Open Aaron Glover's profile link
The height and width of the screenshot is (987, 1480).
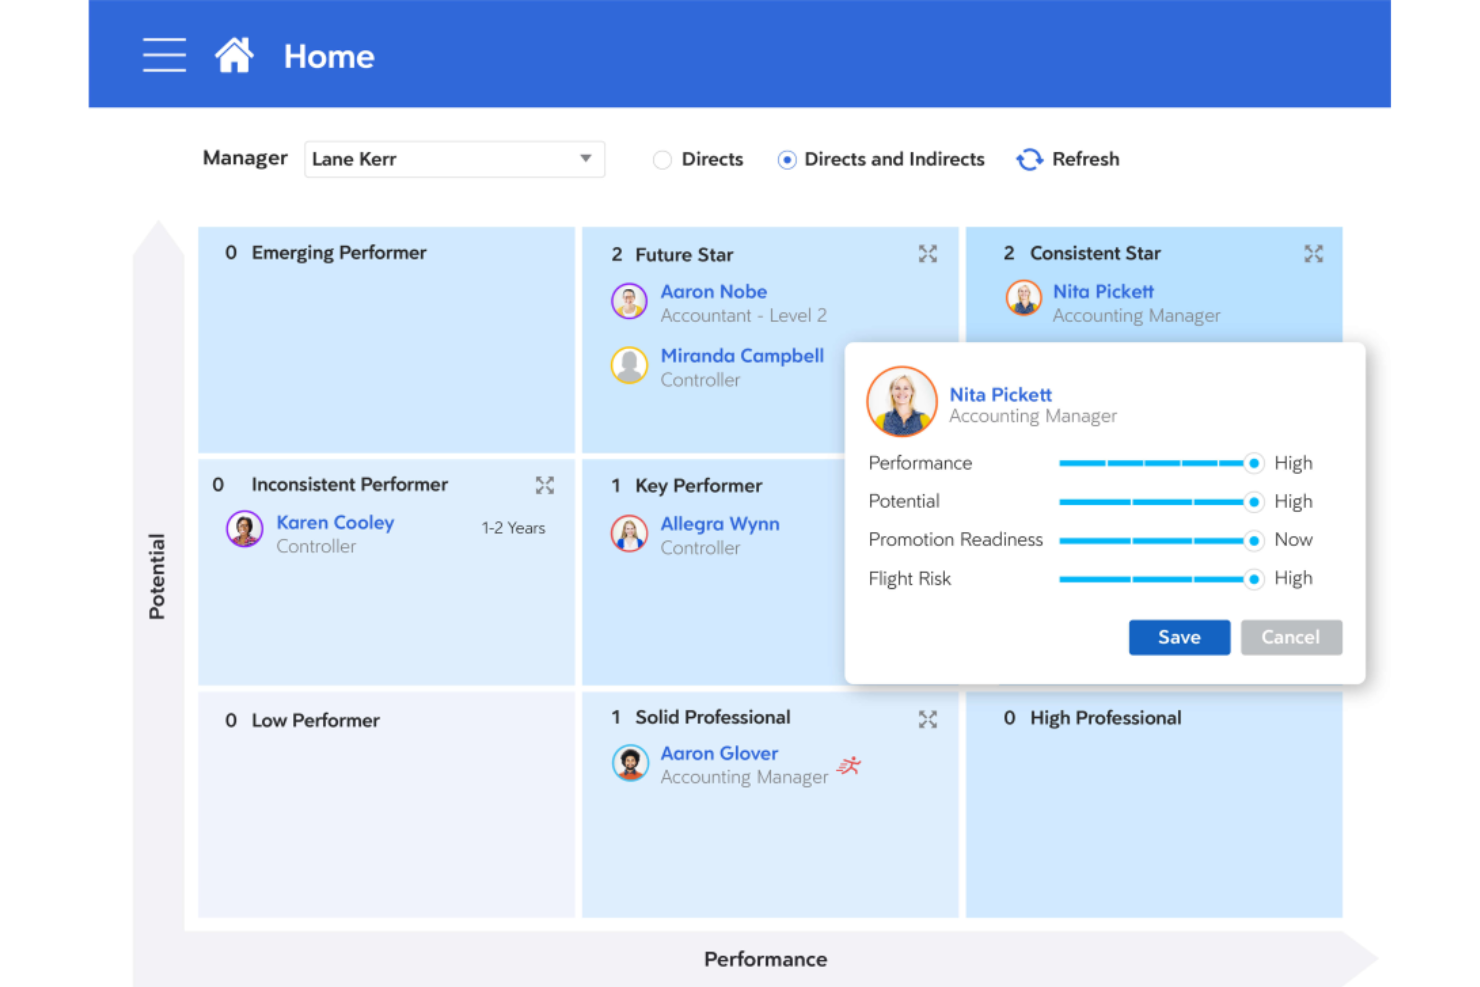[719, 754]
